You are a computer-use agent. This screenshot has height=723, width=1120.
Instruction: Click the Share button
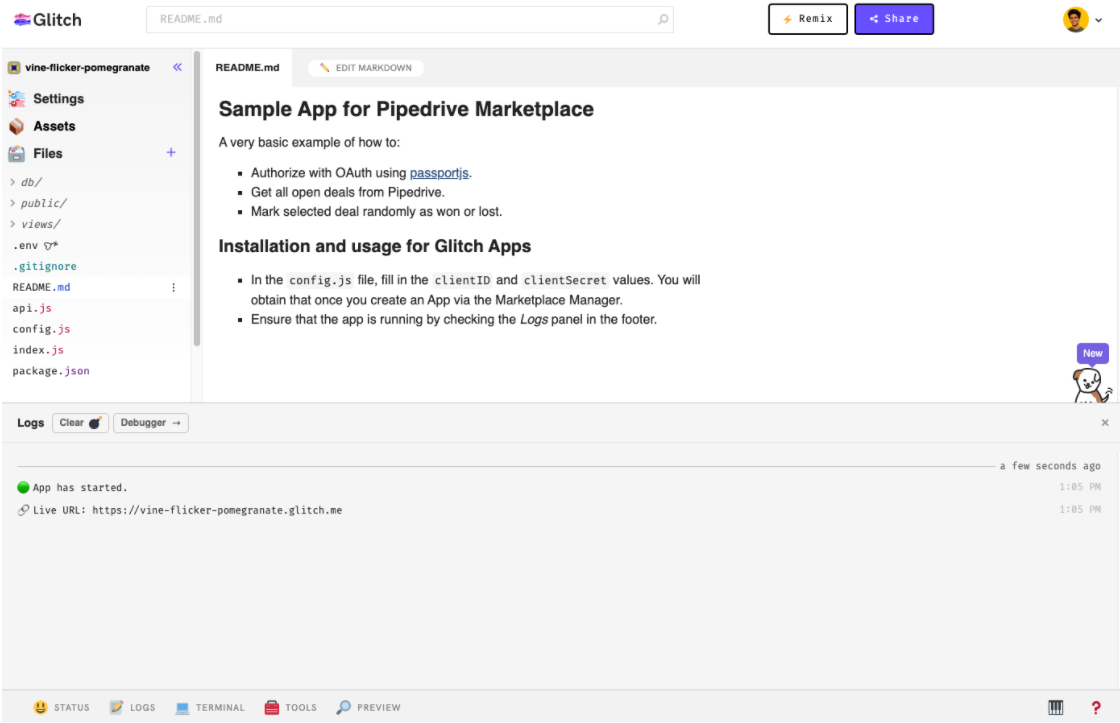[894, 19]
